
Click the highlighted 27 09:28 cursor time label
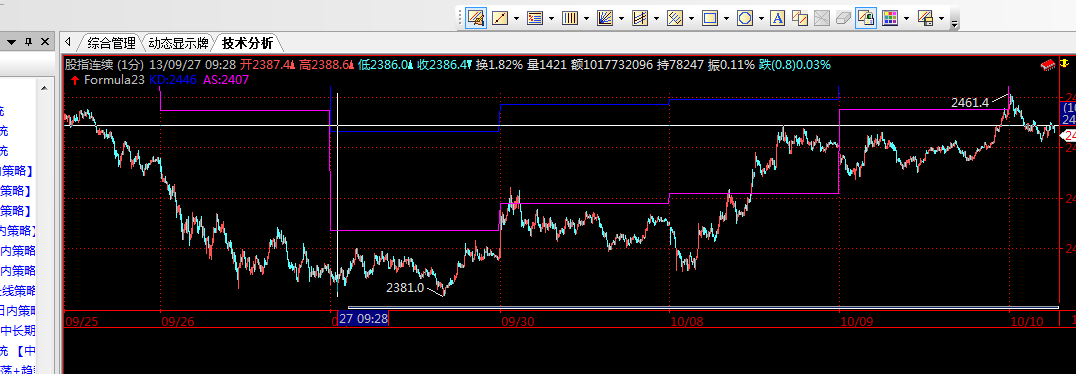364,319
